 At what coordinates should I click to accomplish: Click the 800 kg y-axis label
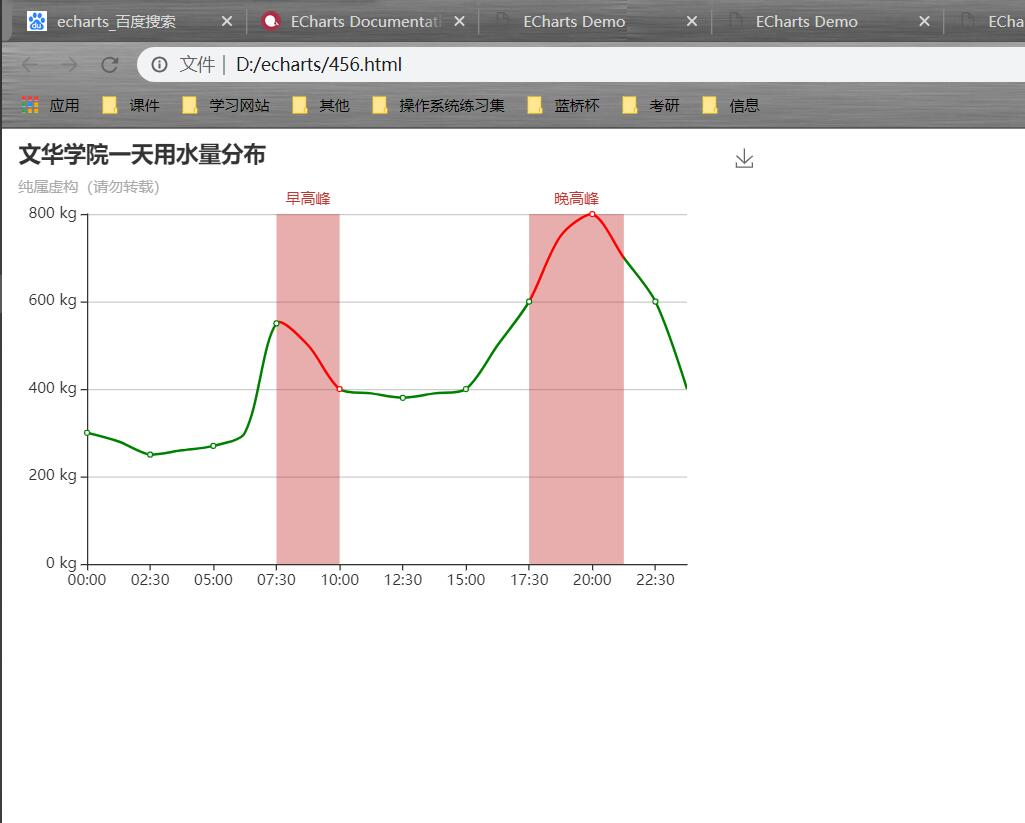(52, 213)
